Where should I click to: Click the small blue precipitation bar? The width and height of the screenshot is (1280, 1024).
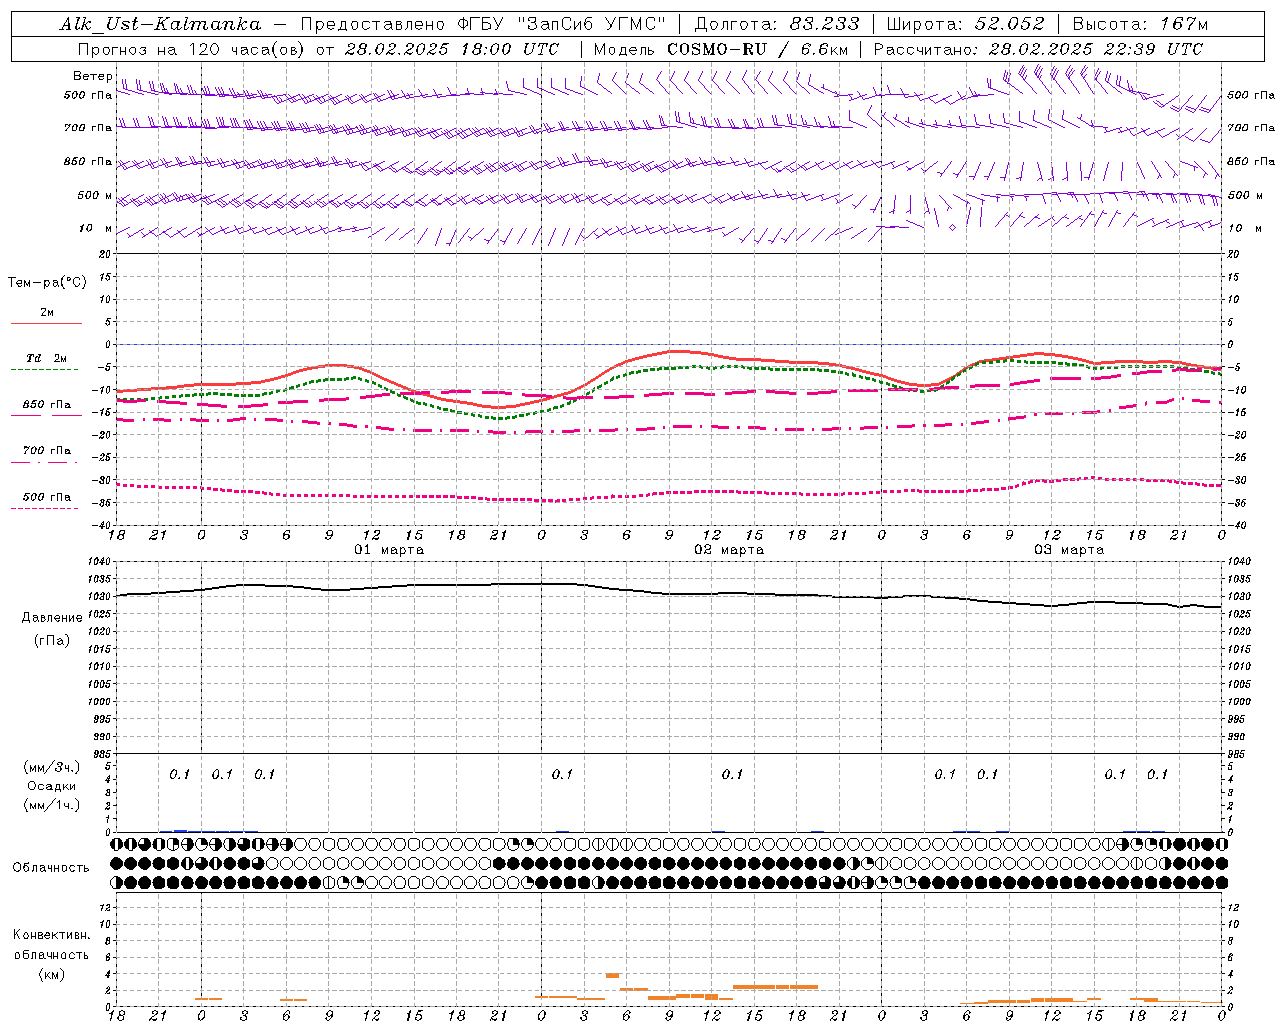(x=180, y=830)
